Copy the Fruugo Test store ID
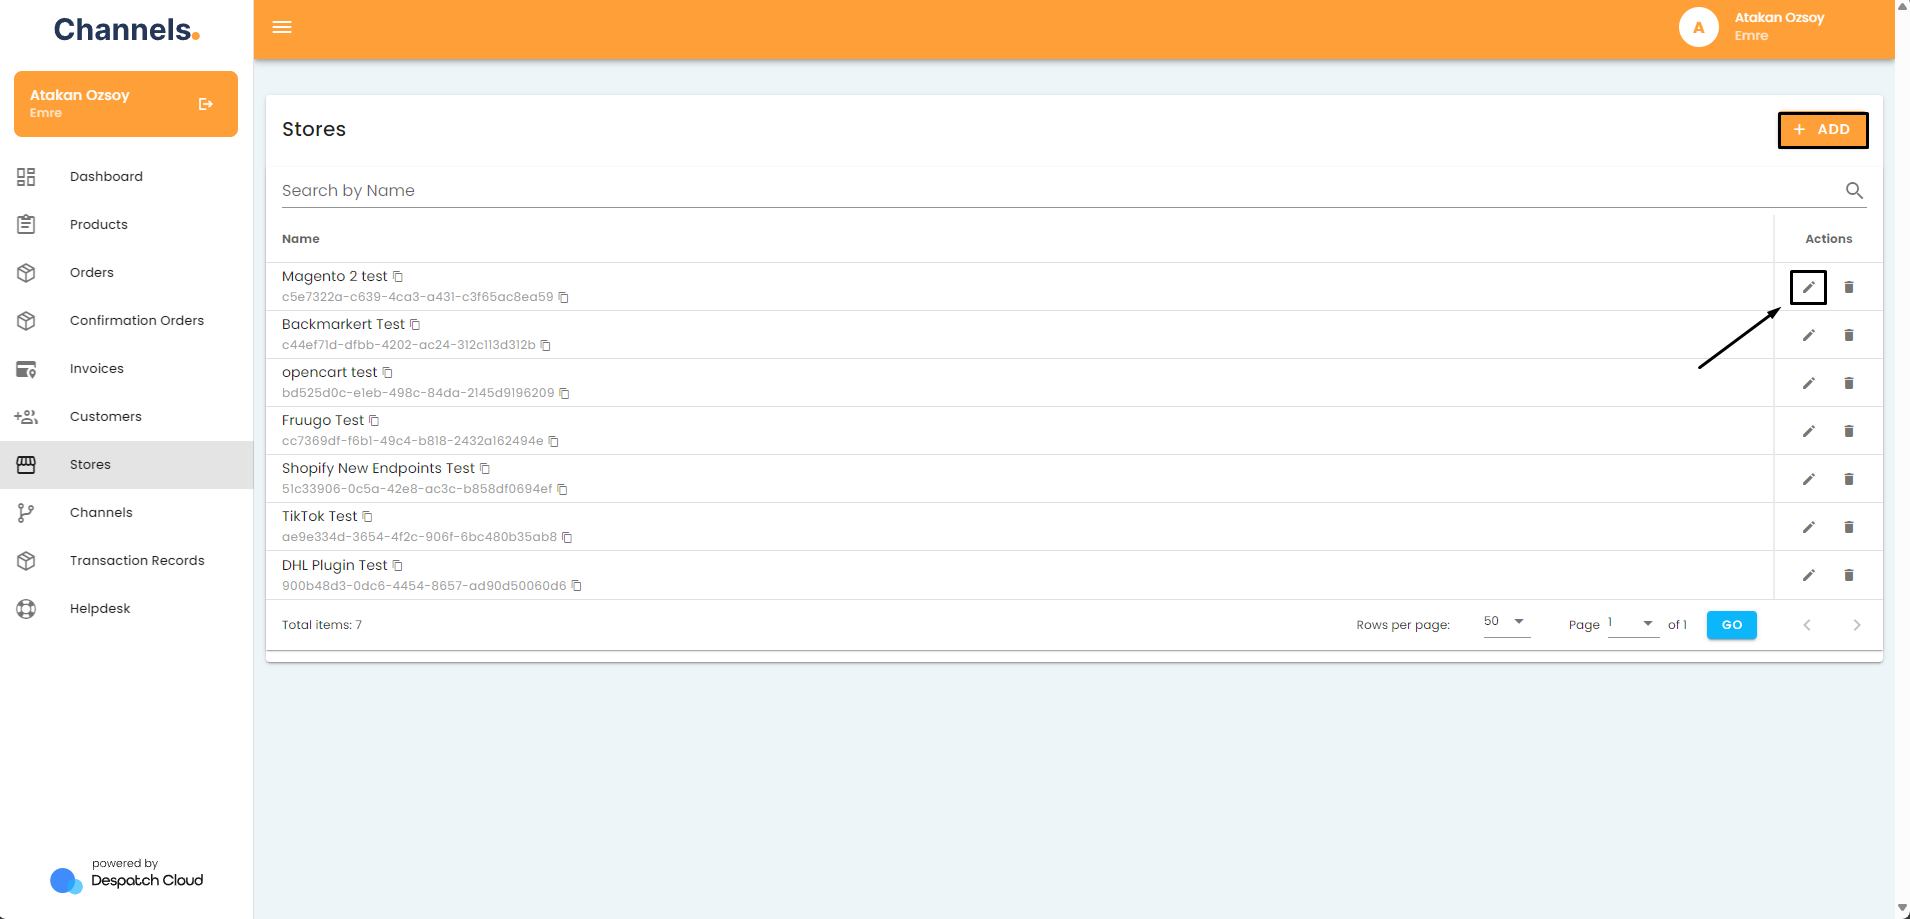Viewport: 1910px width, 919px height. coord(553,441)
